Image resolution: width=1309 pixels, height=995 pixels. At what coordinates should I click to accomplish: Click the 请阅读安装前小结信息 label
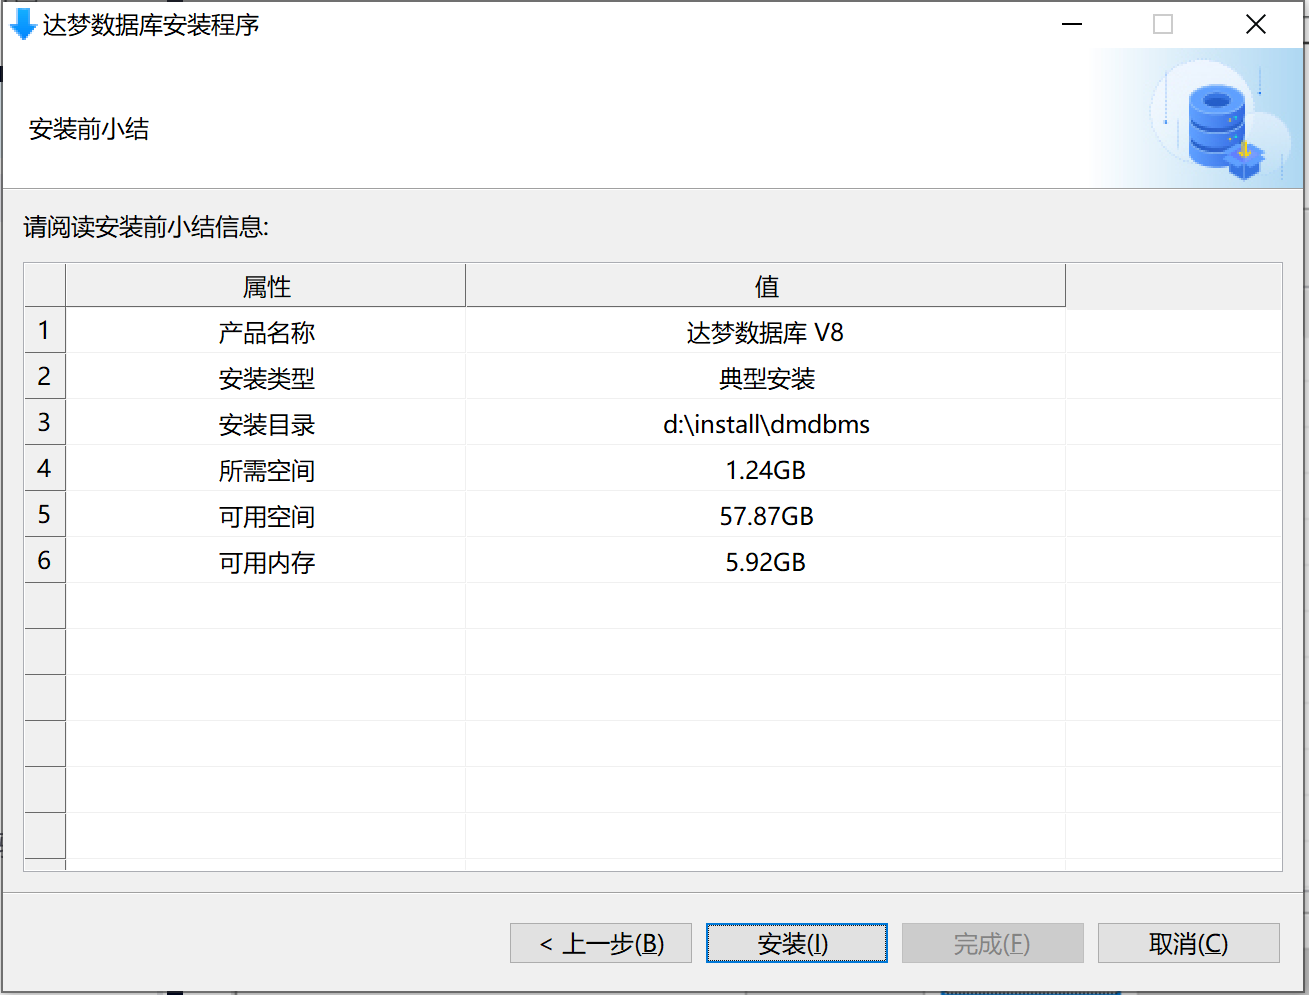[146, 227]
